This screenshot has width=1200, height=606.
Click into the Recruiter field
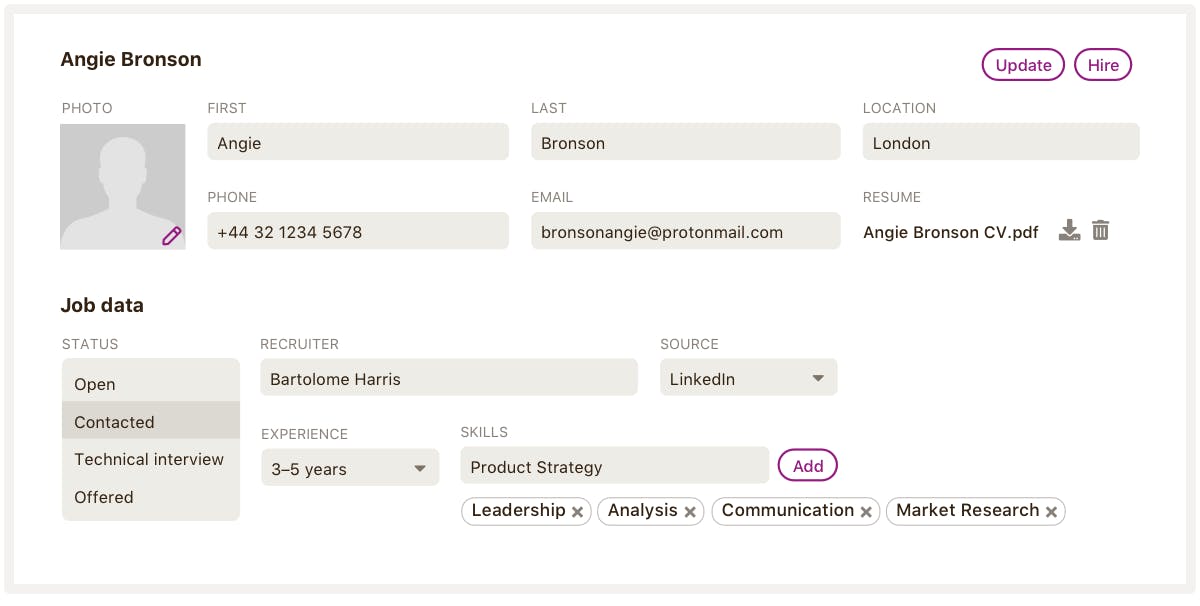tap(448, 378)
